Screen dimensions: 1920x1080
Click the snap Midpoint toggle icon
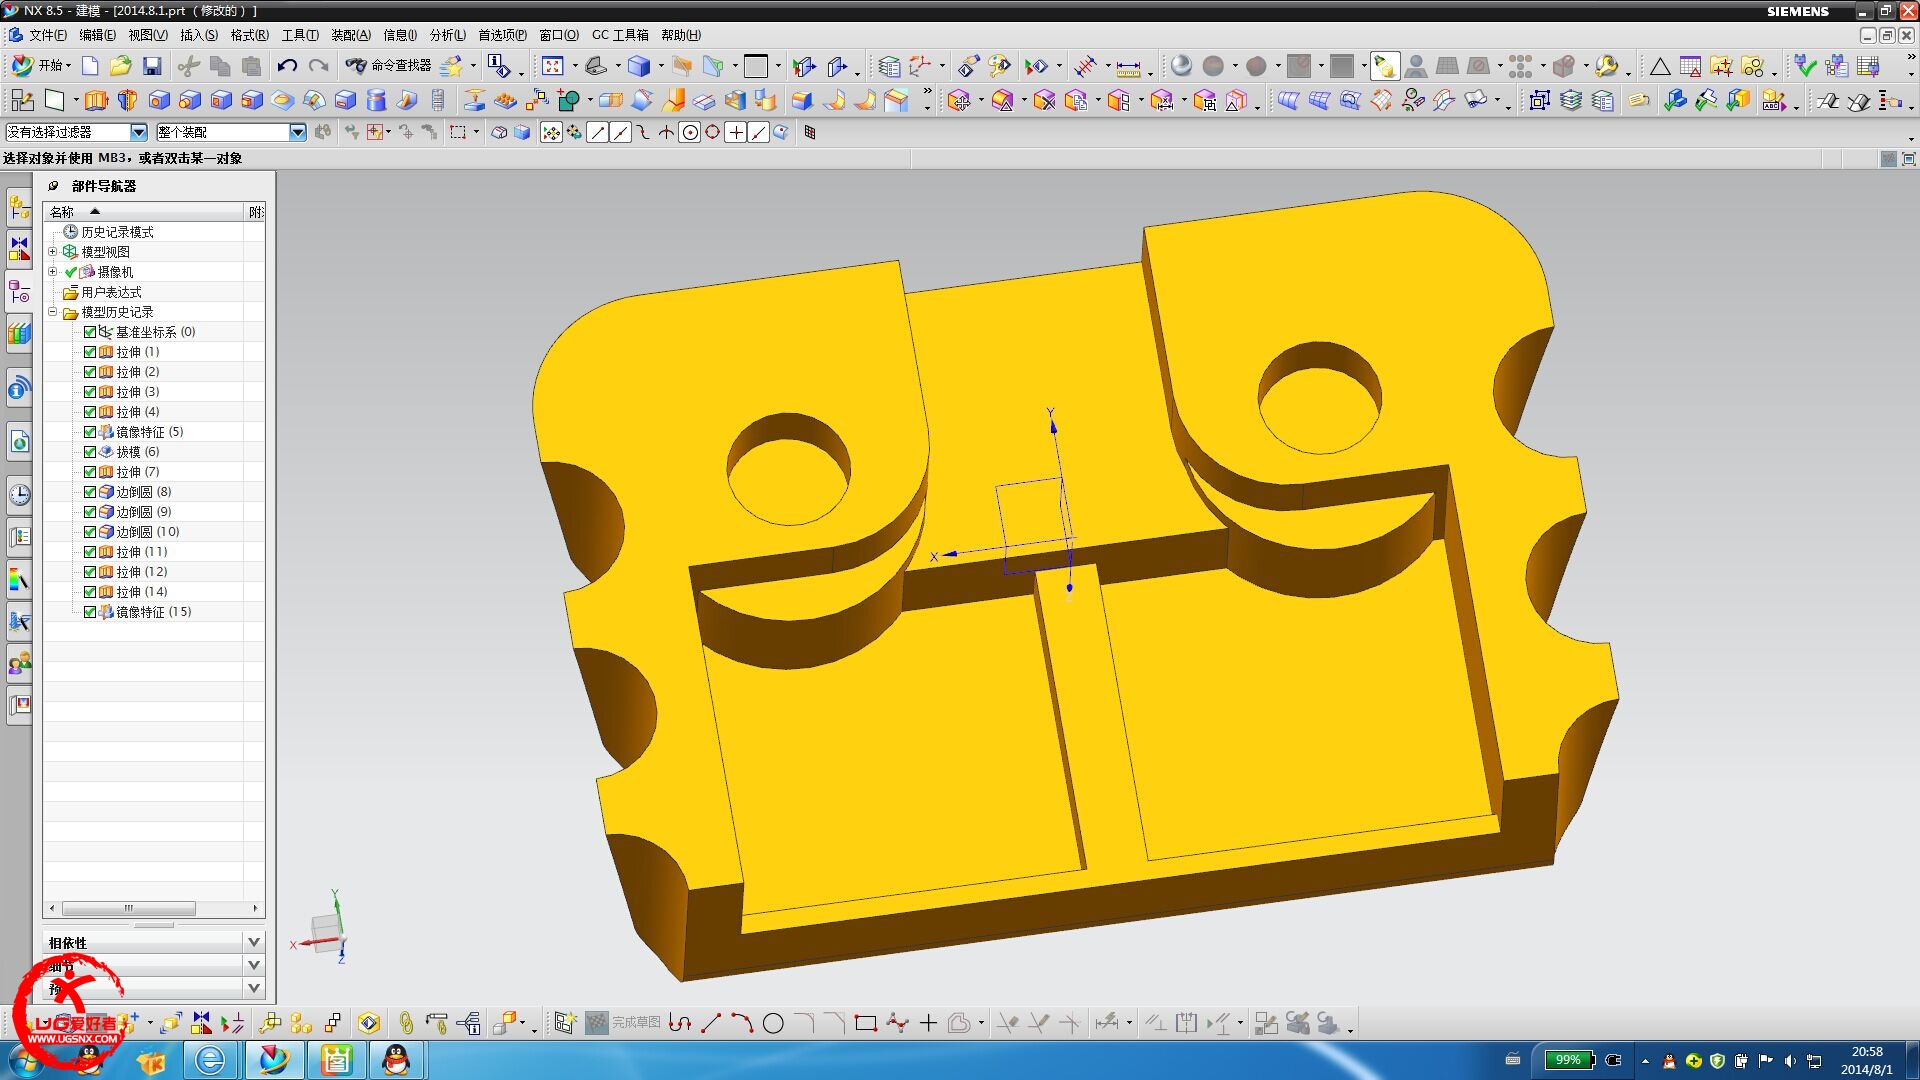point(620,132)
